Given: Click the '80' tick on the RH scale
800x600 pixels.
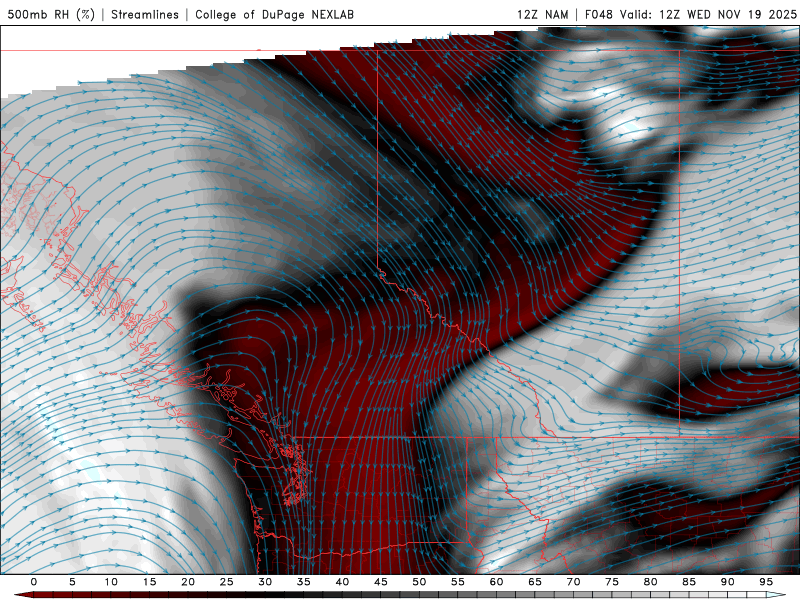Looking at the screenshot, I should [650, 582].
